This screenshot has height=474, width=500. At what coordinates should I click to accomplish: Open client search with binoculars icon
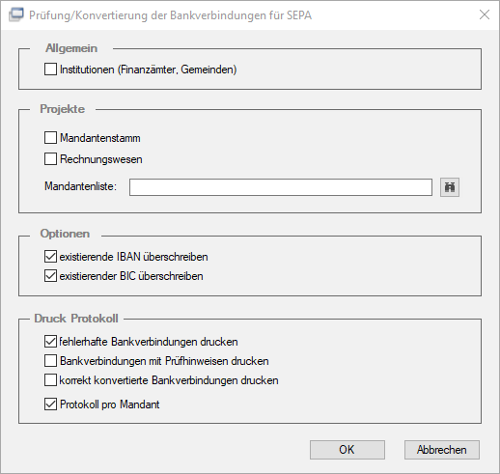[x=449, y=187]
